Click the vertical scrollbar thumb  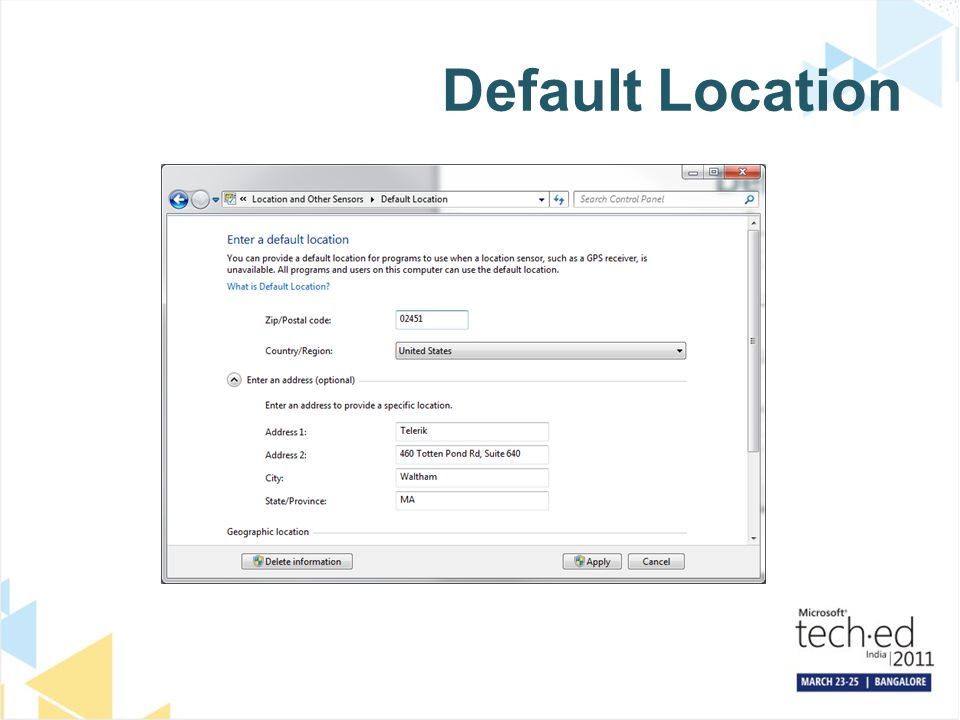pos(754,341)
